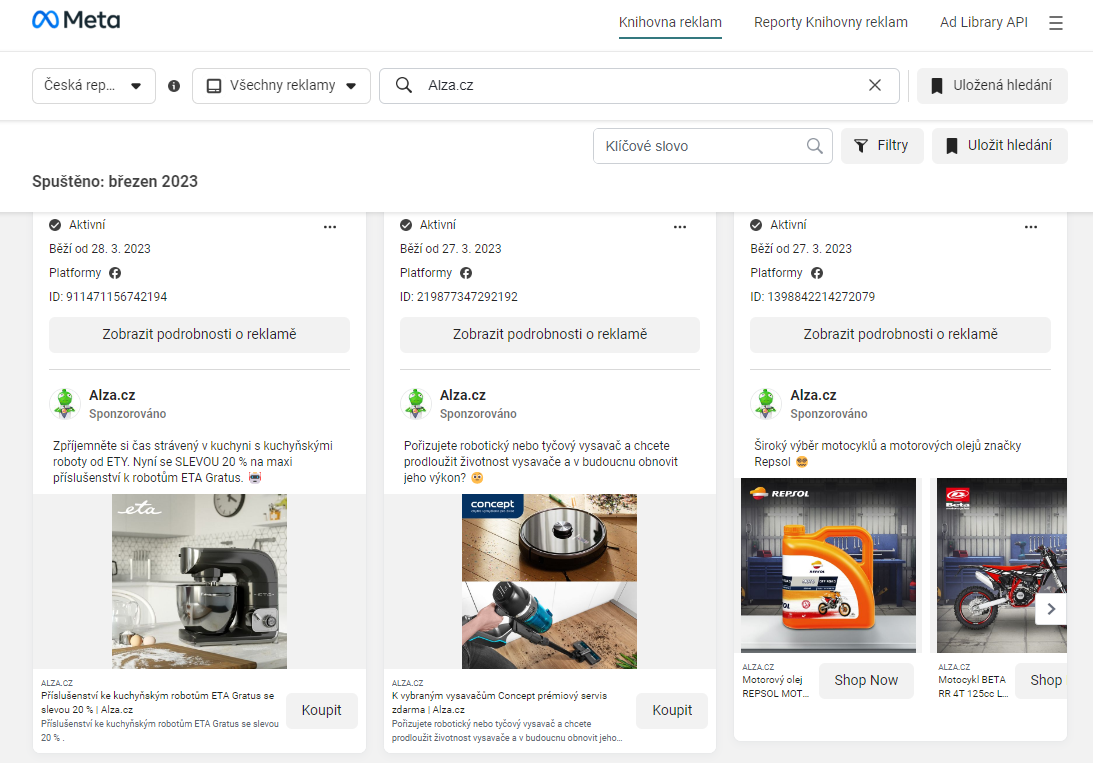Screen dimensions: 1093x763
Task: Click the ETA kitchen robot ad image
Action: tap(199, 581)
